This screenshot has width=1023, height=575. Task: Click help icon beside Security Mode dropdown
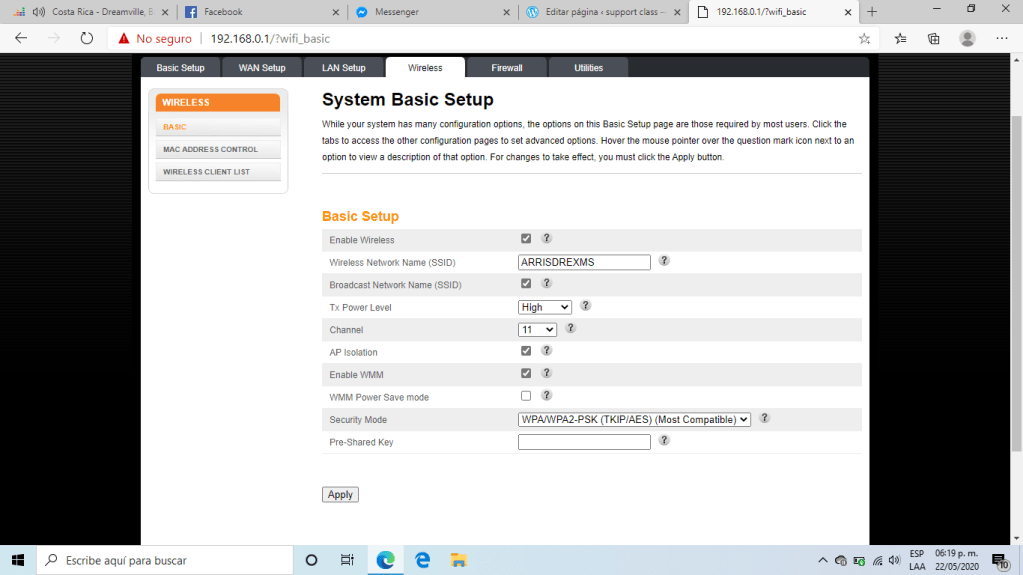[x=765, y=419]
